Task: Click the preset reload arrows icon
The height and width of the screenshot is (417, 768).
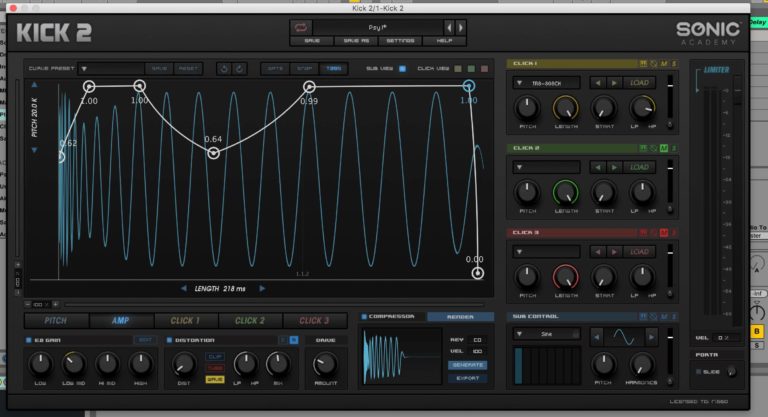Action: [x=301, y=26]
